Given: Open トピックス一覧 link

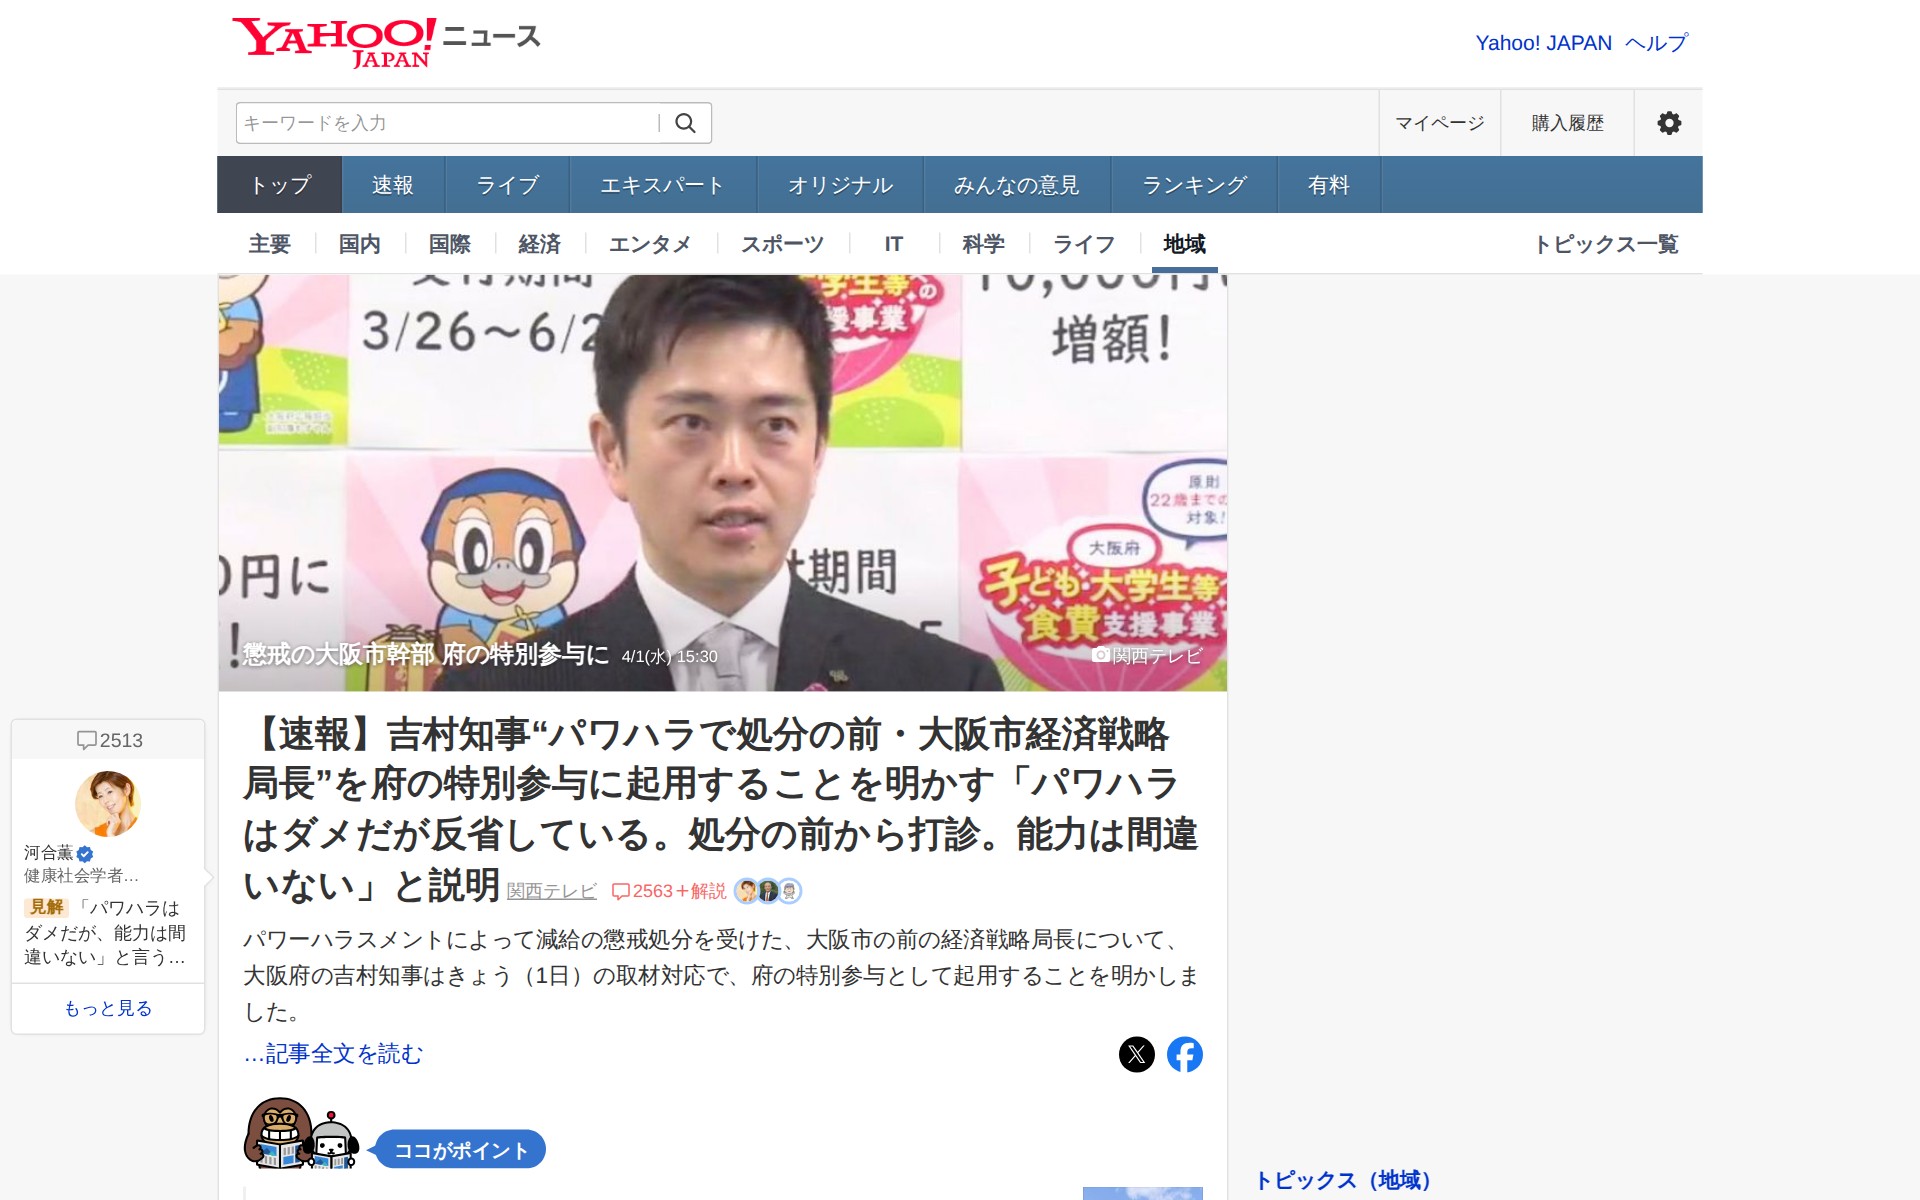Looking at the screenshot, I should (1605, 244).
